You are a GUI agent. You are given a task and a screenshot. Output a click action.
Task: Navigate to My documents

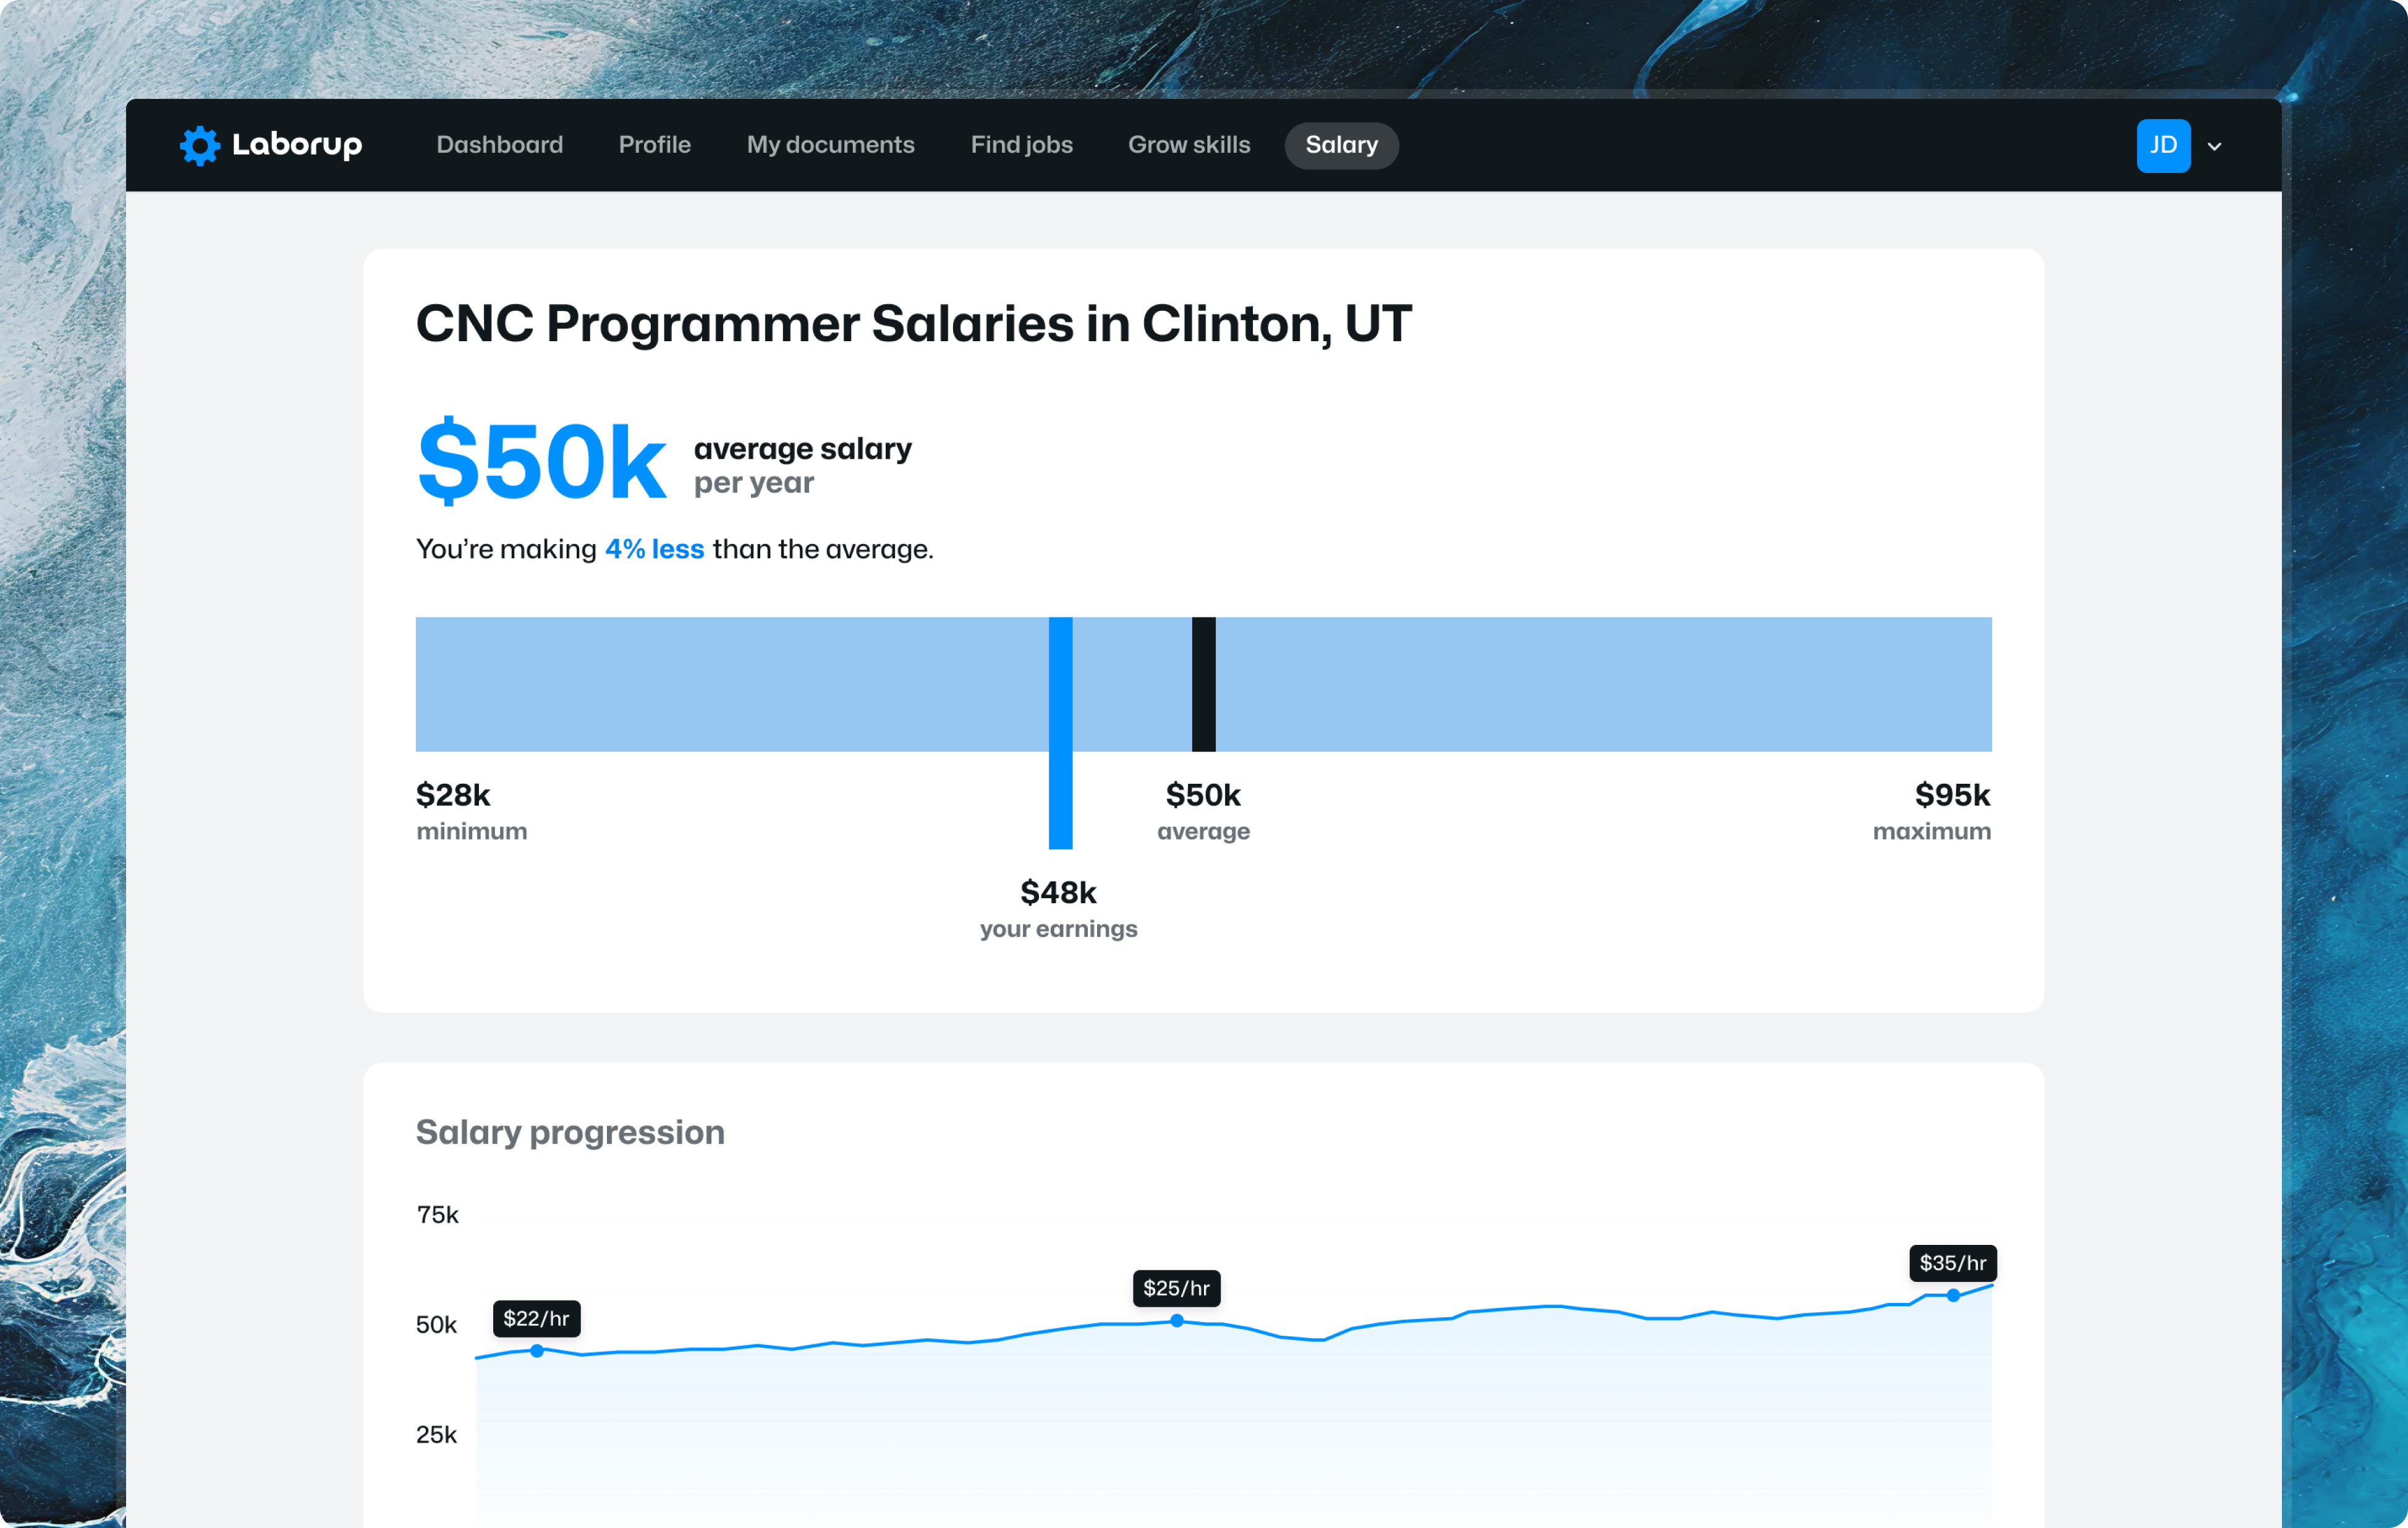click(831, 145)
